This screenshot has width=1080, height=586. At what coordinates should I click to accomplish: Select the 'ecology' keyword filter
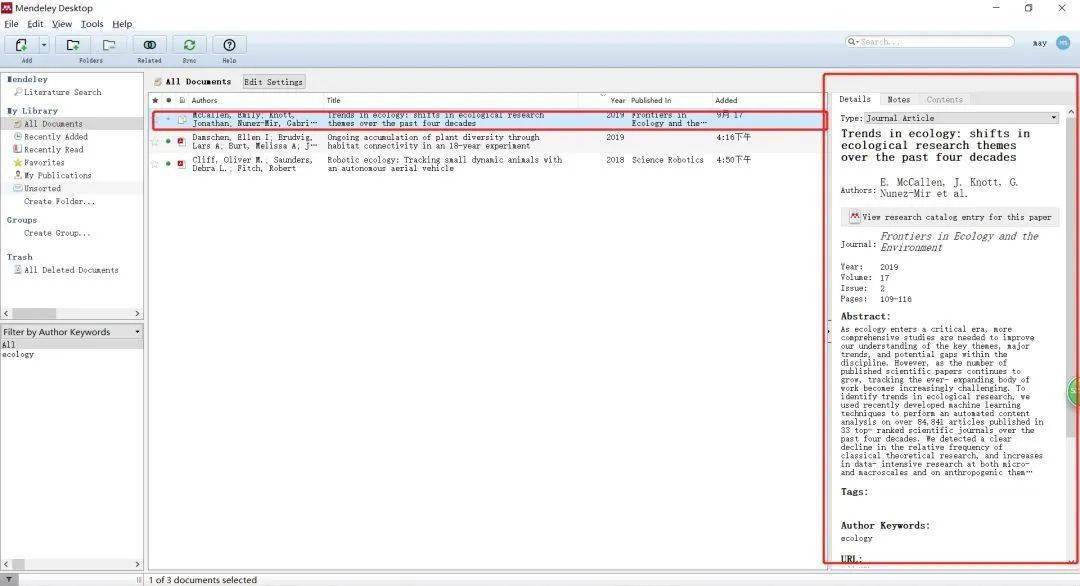click(x=18, y=355)
